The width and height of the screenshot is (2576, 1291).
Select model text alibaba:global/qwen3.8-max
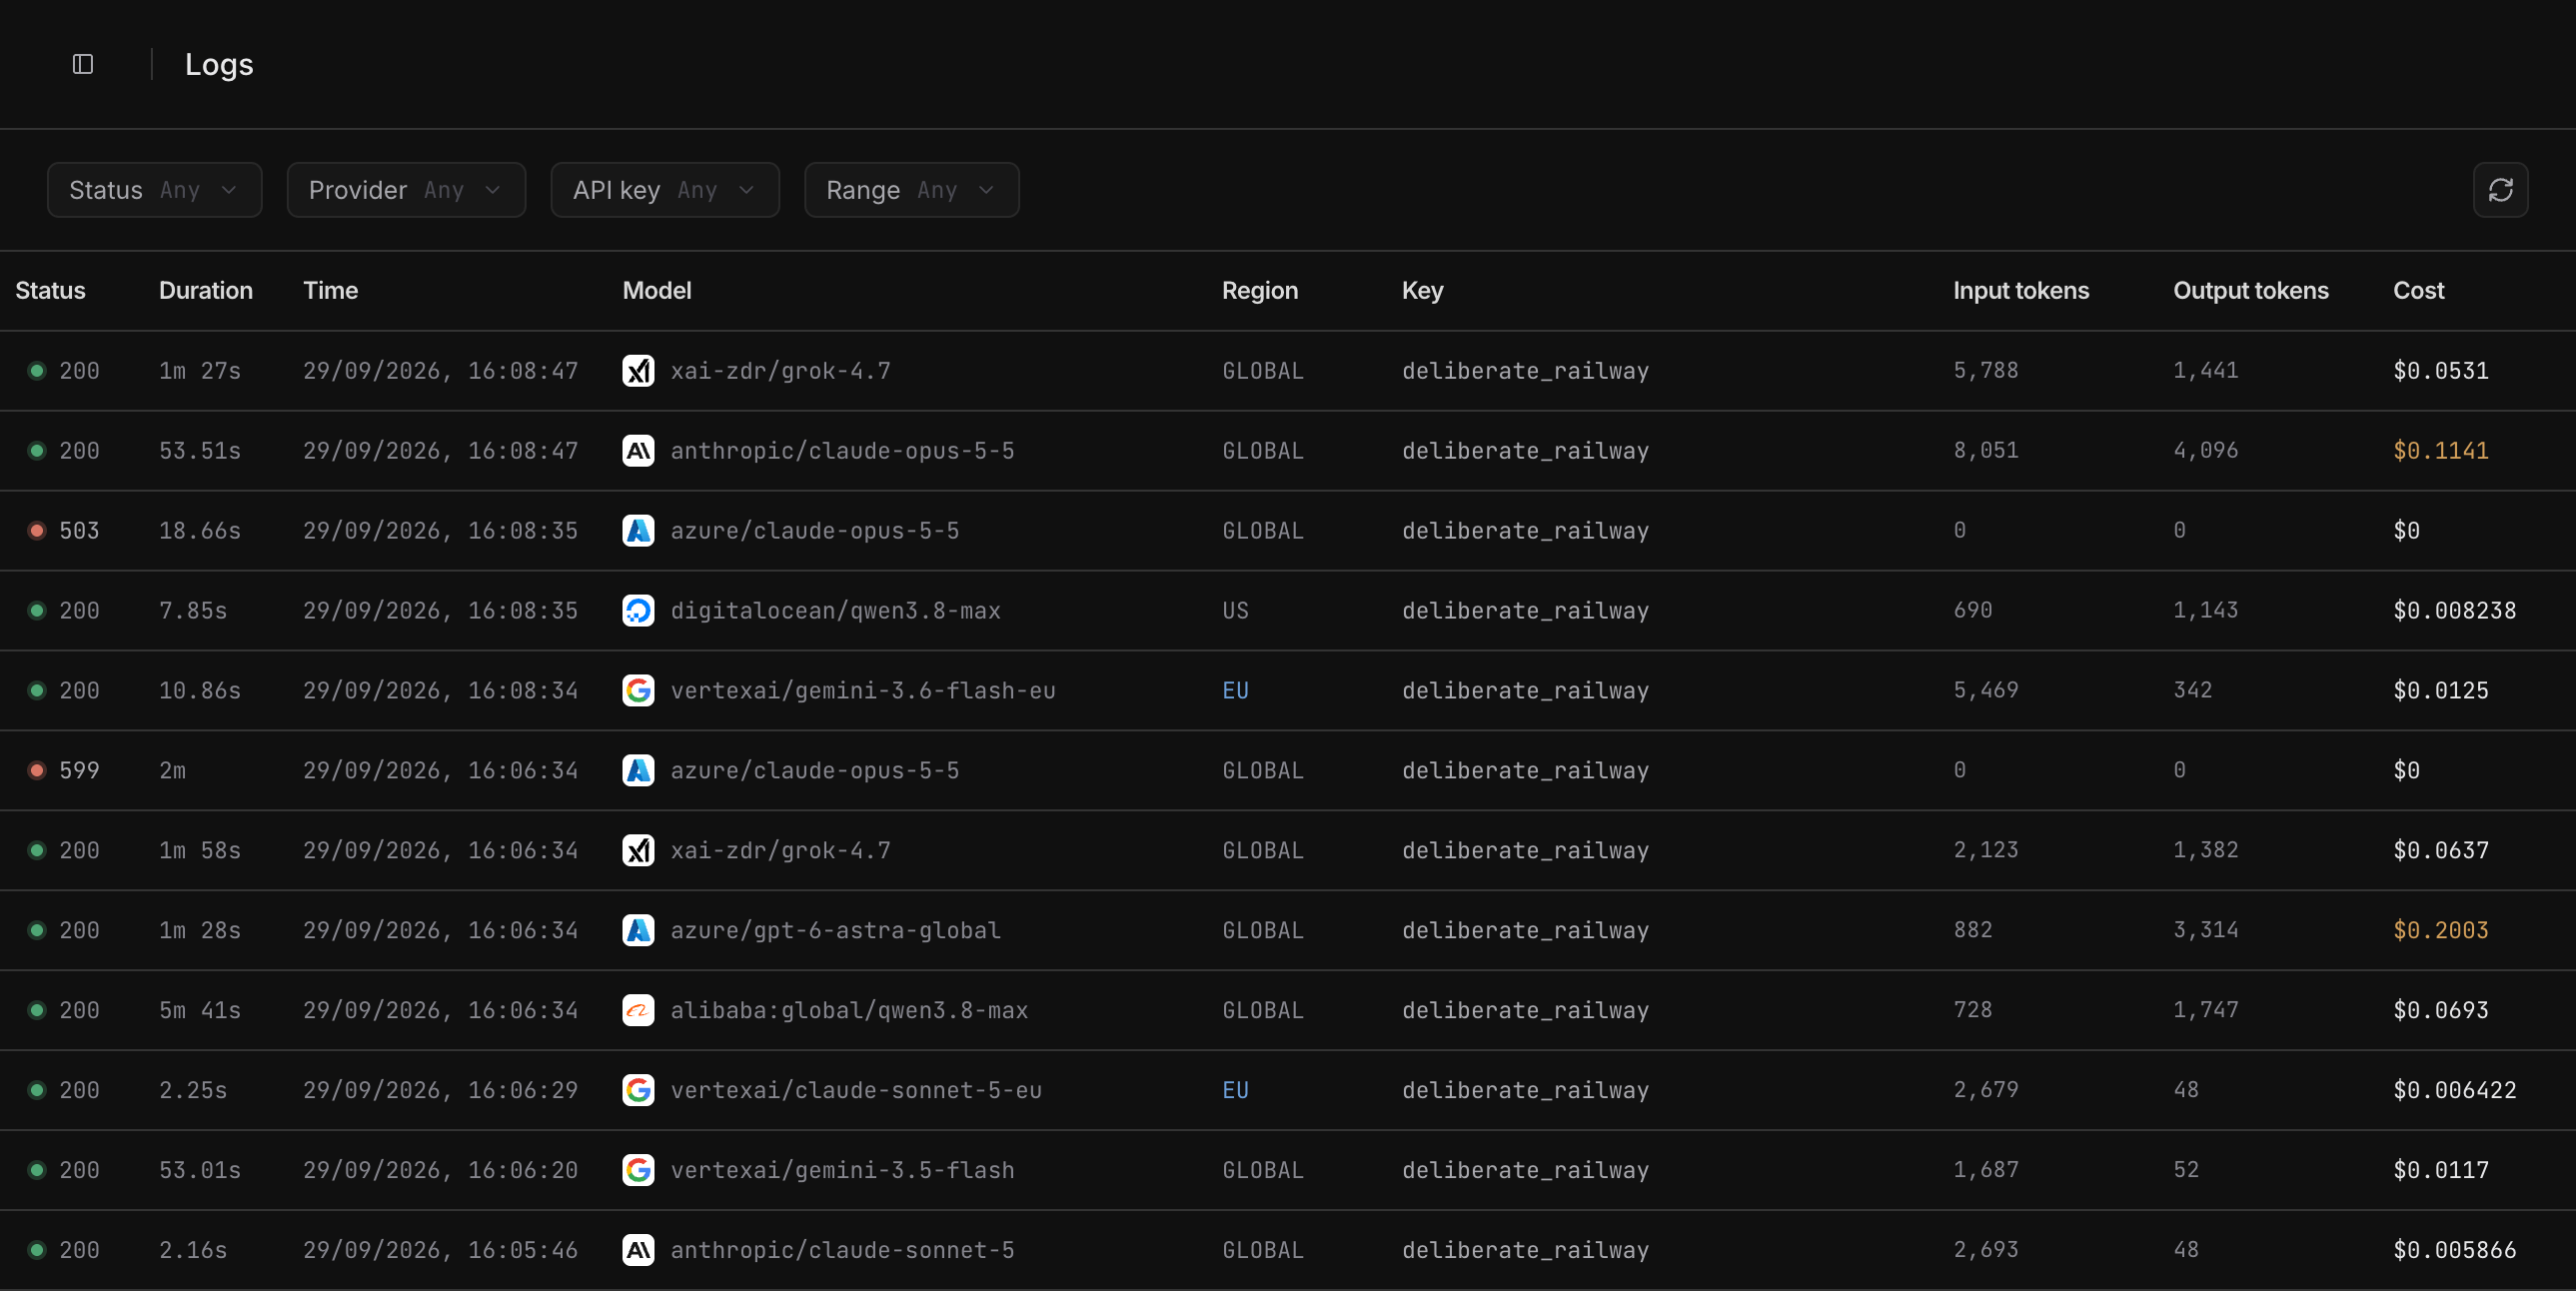click(x=849, y=1011)
